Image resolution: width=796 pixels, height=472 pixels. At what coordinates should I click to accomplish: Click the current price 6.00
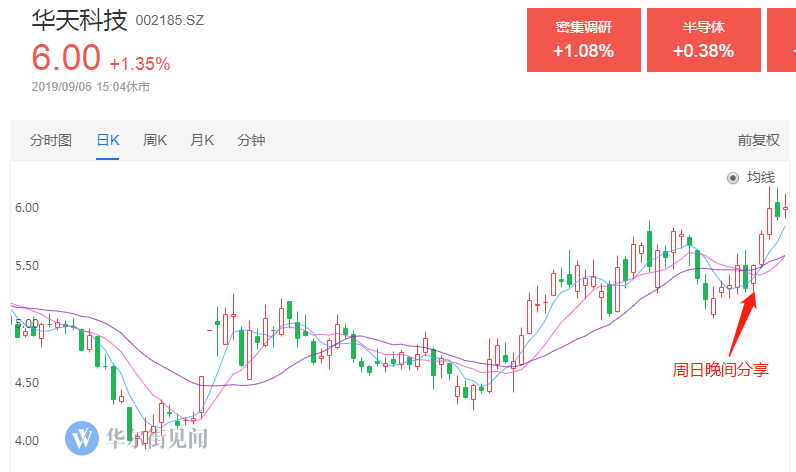[66, 57]
